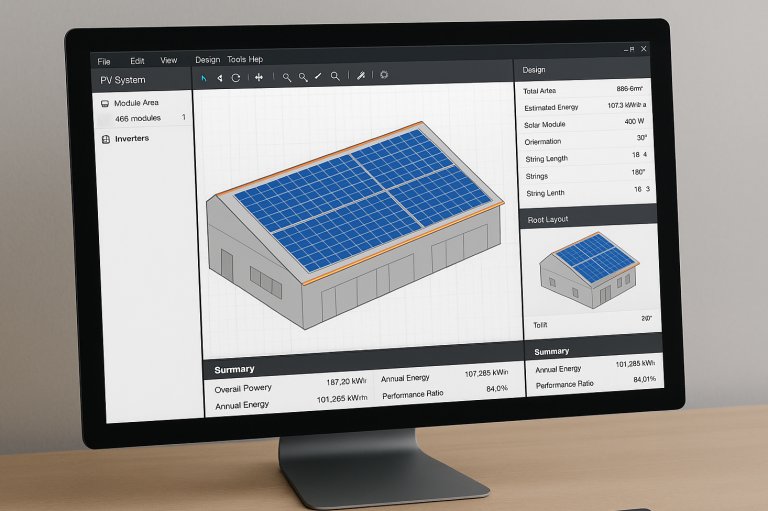Select the pan move tool
This screenshot has width=768, height=511.
[x=259, y=77]
